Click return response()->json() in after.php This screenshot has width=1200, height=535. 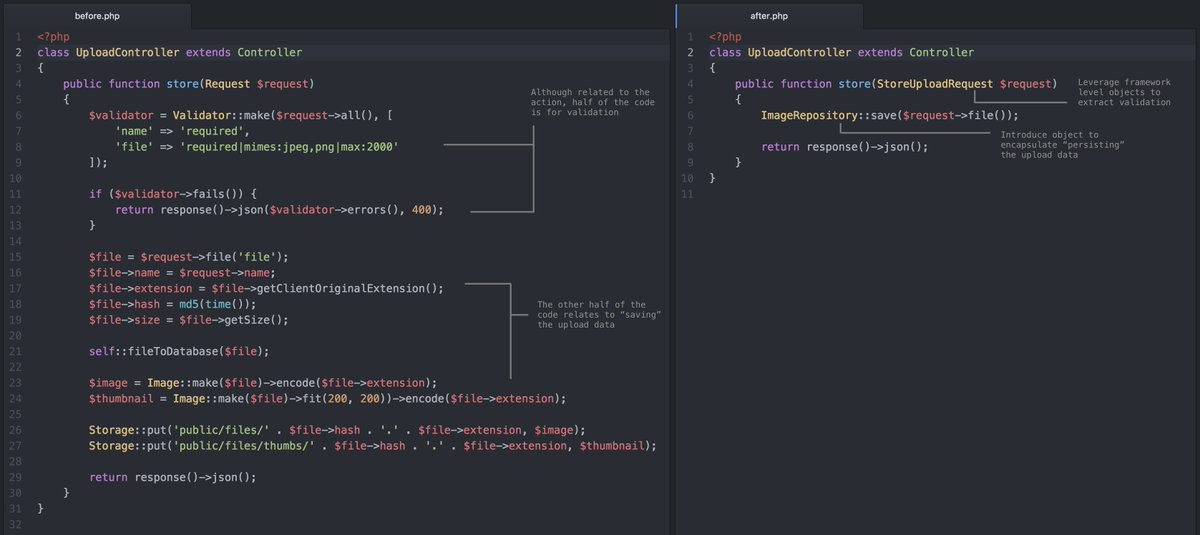point(845,147)
